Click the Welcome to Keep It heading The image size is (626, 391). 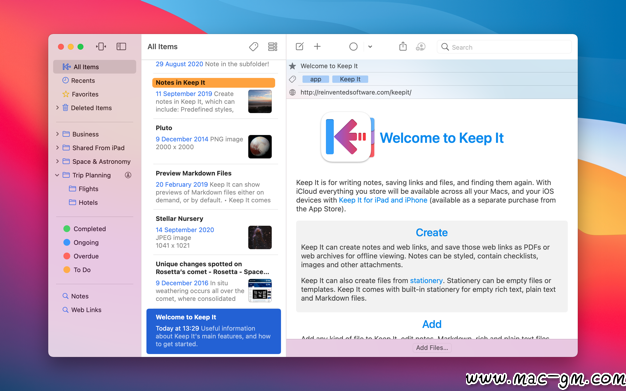click(x=442, y=138)
